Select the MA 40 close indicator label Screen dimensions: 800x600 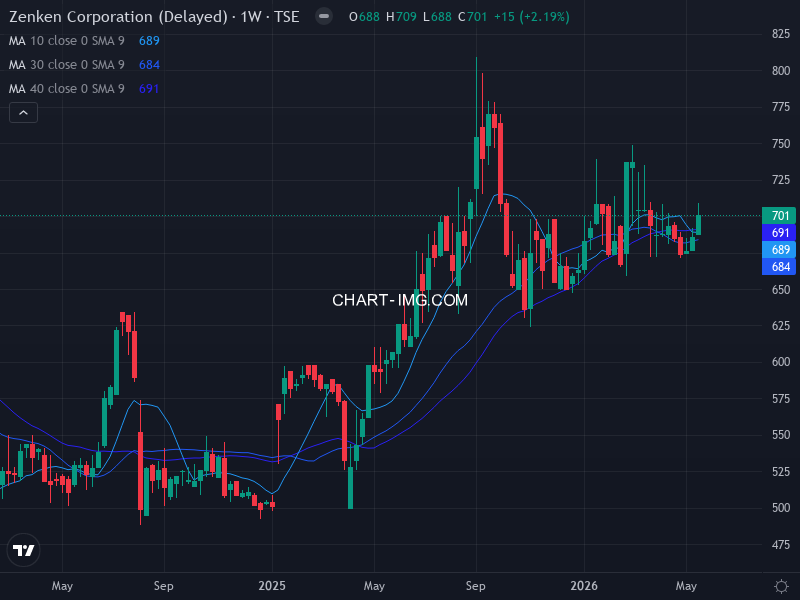(x=67, y=89)
